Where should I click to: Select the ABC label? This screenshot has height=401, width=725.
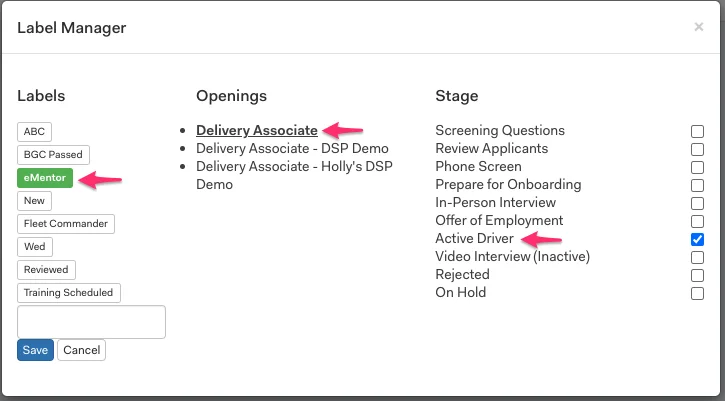pos(34,132)
